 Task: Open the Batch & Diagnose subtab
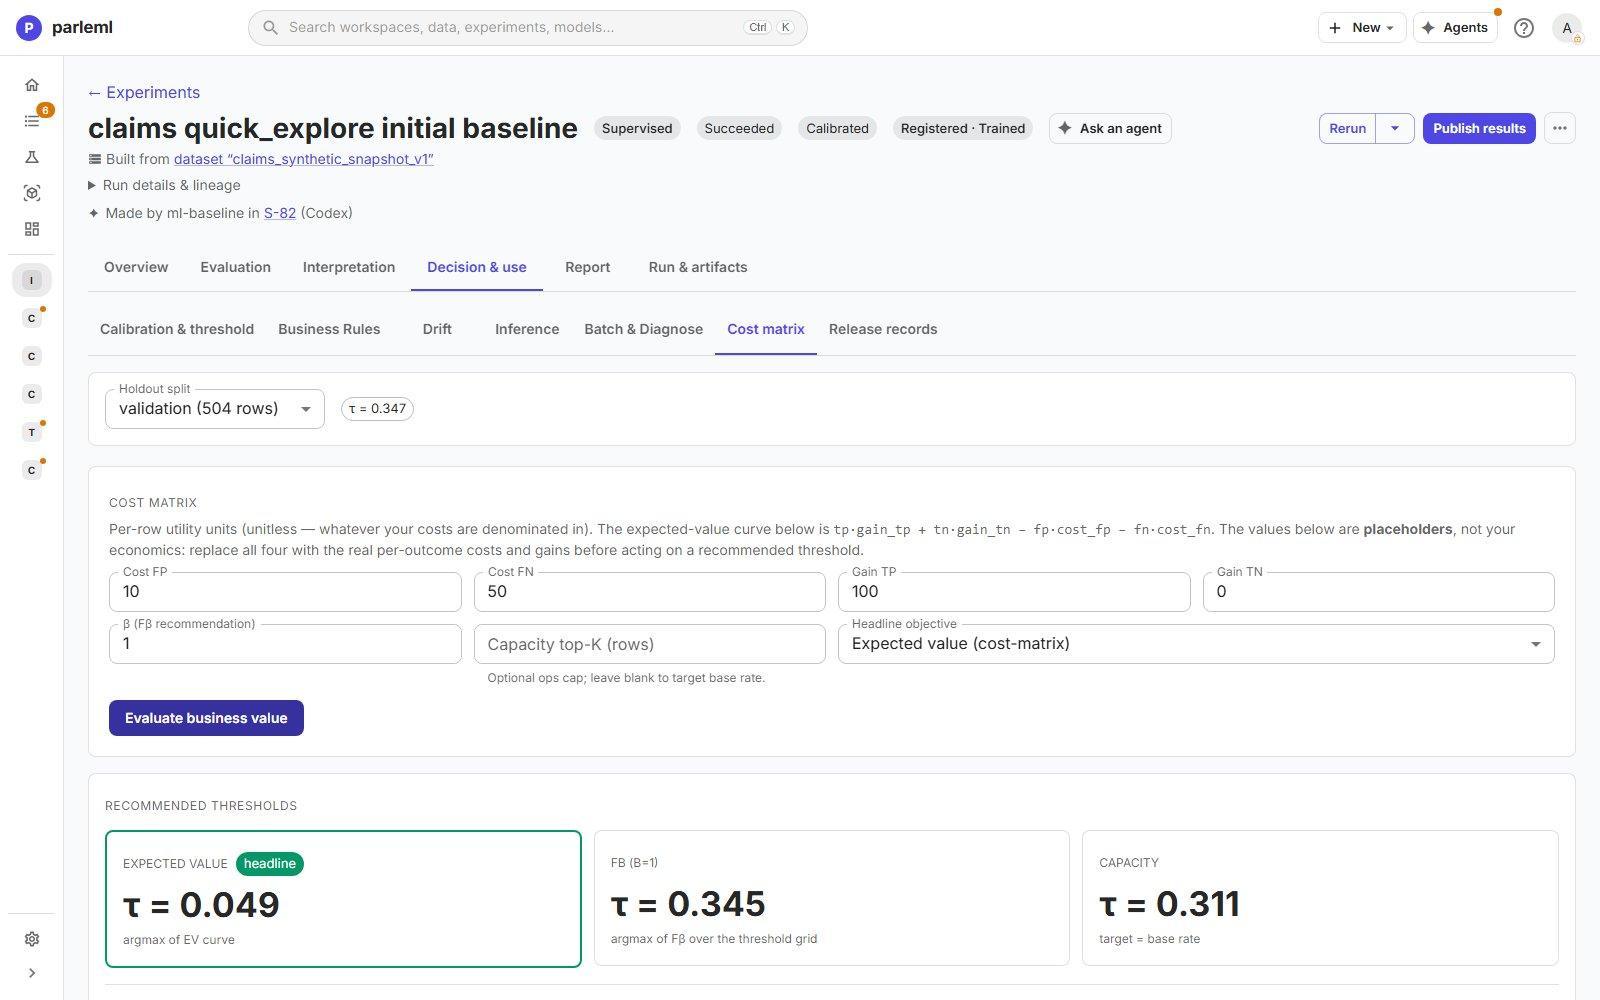(643, 329)
